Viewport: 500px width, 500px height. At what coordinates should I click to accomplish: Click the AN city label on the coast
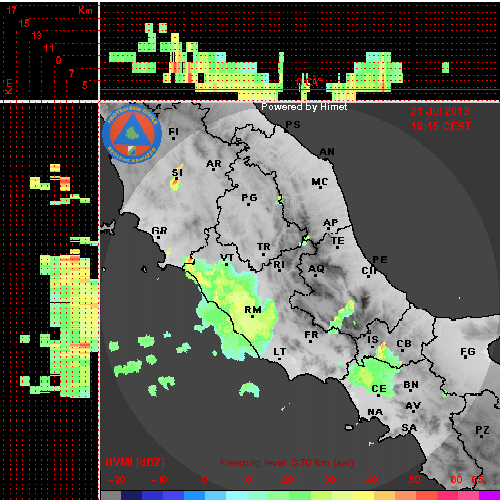pyautogui.click(x=327, y=152)
